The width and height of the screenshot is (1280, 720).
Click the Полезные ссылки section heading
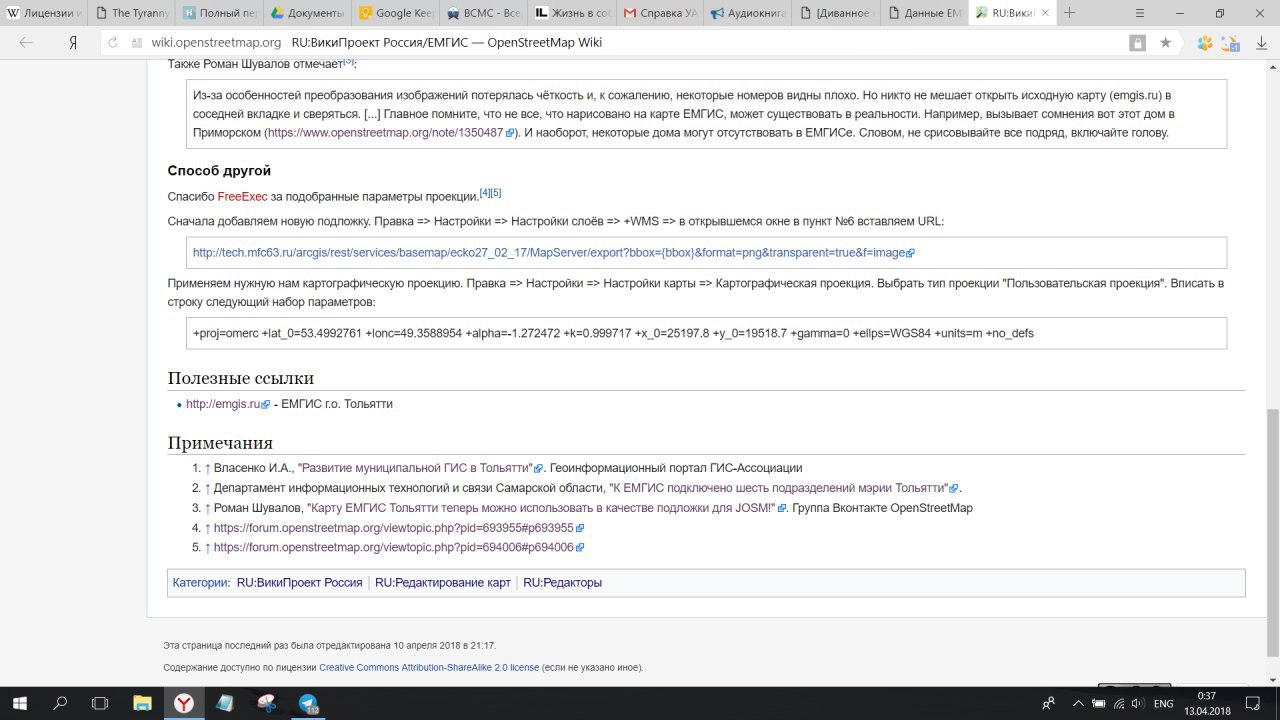coord(241,378)
